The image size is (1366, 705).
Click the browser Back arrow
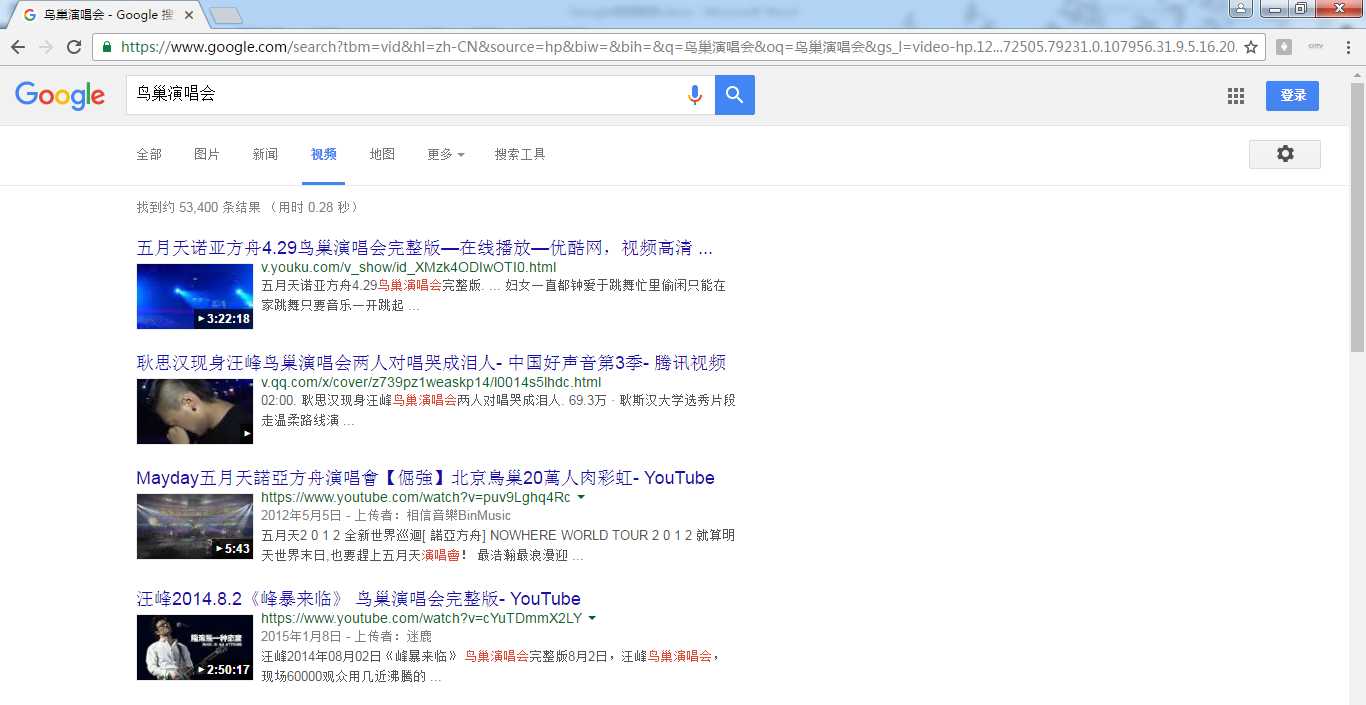18,47
